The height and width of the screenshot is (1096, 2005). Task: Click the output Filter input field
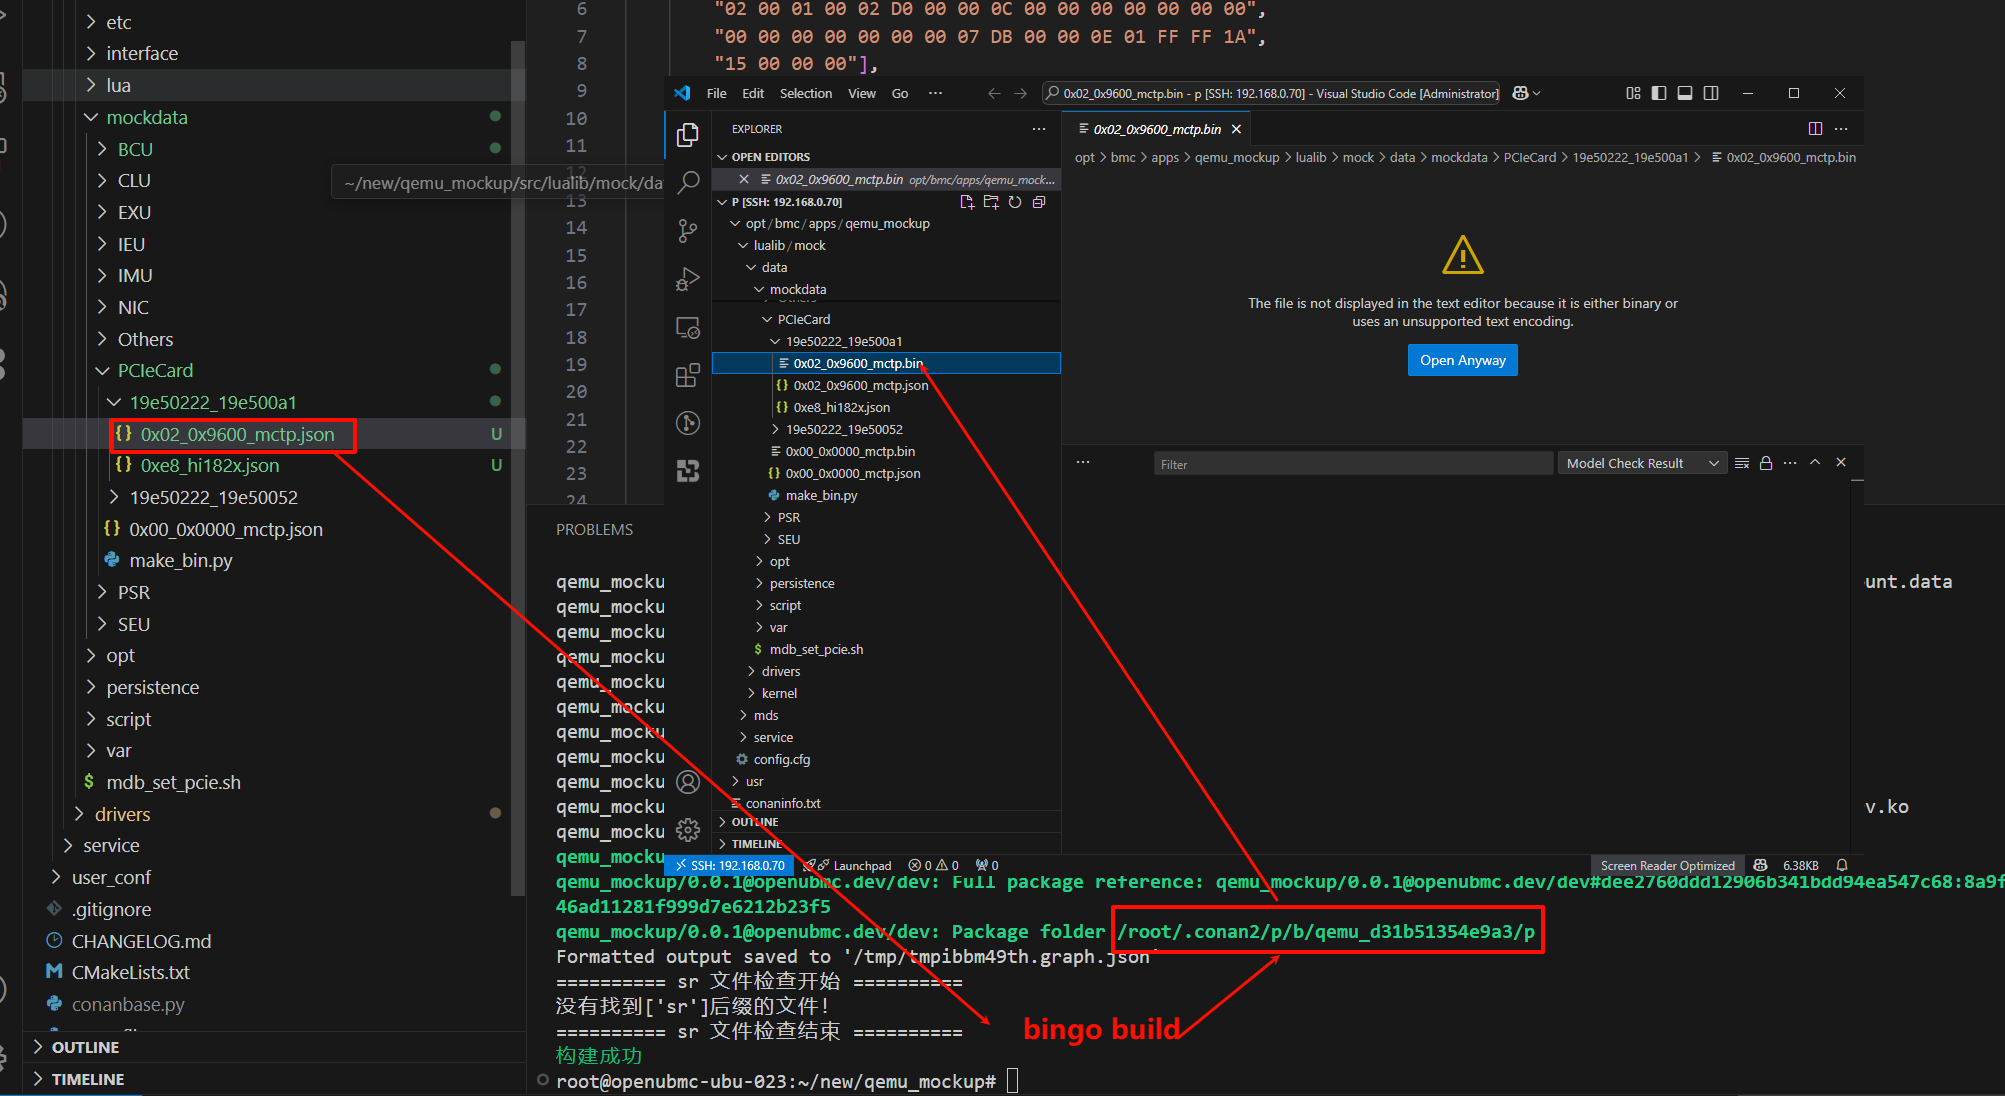pyautogui.click(x=1350, y=464)
